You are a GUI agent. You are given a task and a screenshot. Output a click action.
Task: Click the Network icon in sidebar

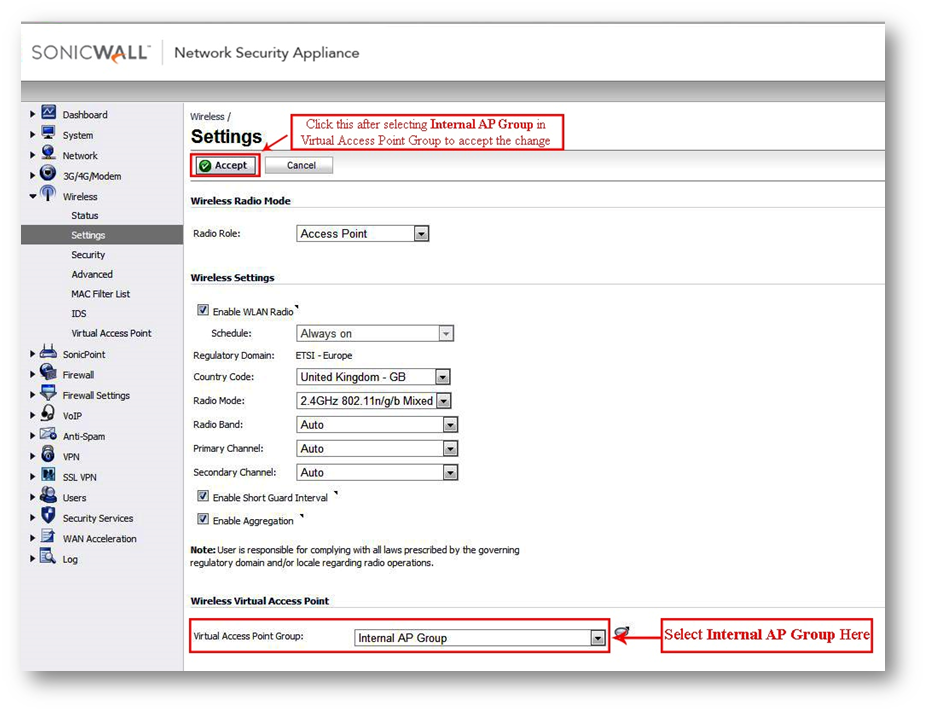click(48, 153)
